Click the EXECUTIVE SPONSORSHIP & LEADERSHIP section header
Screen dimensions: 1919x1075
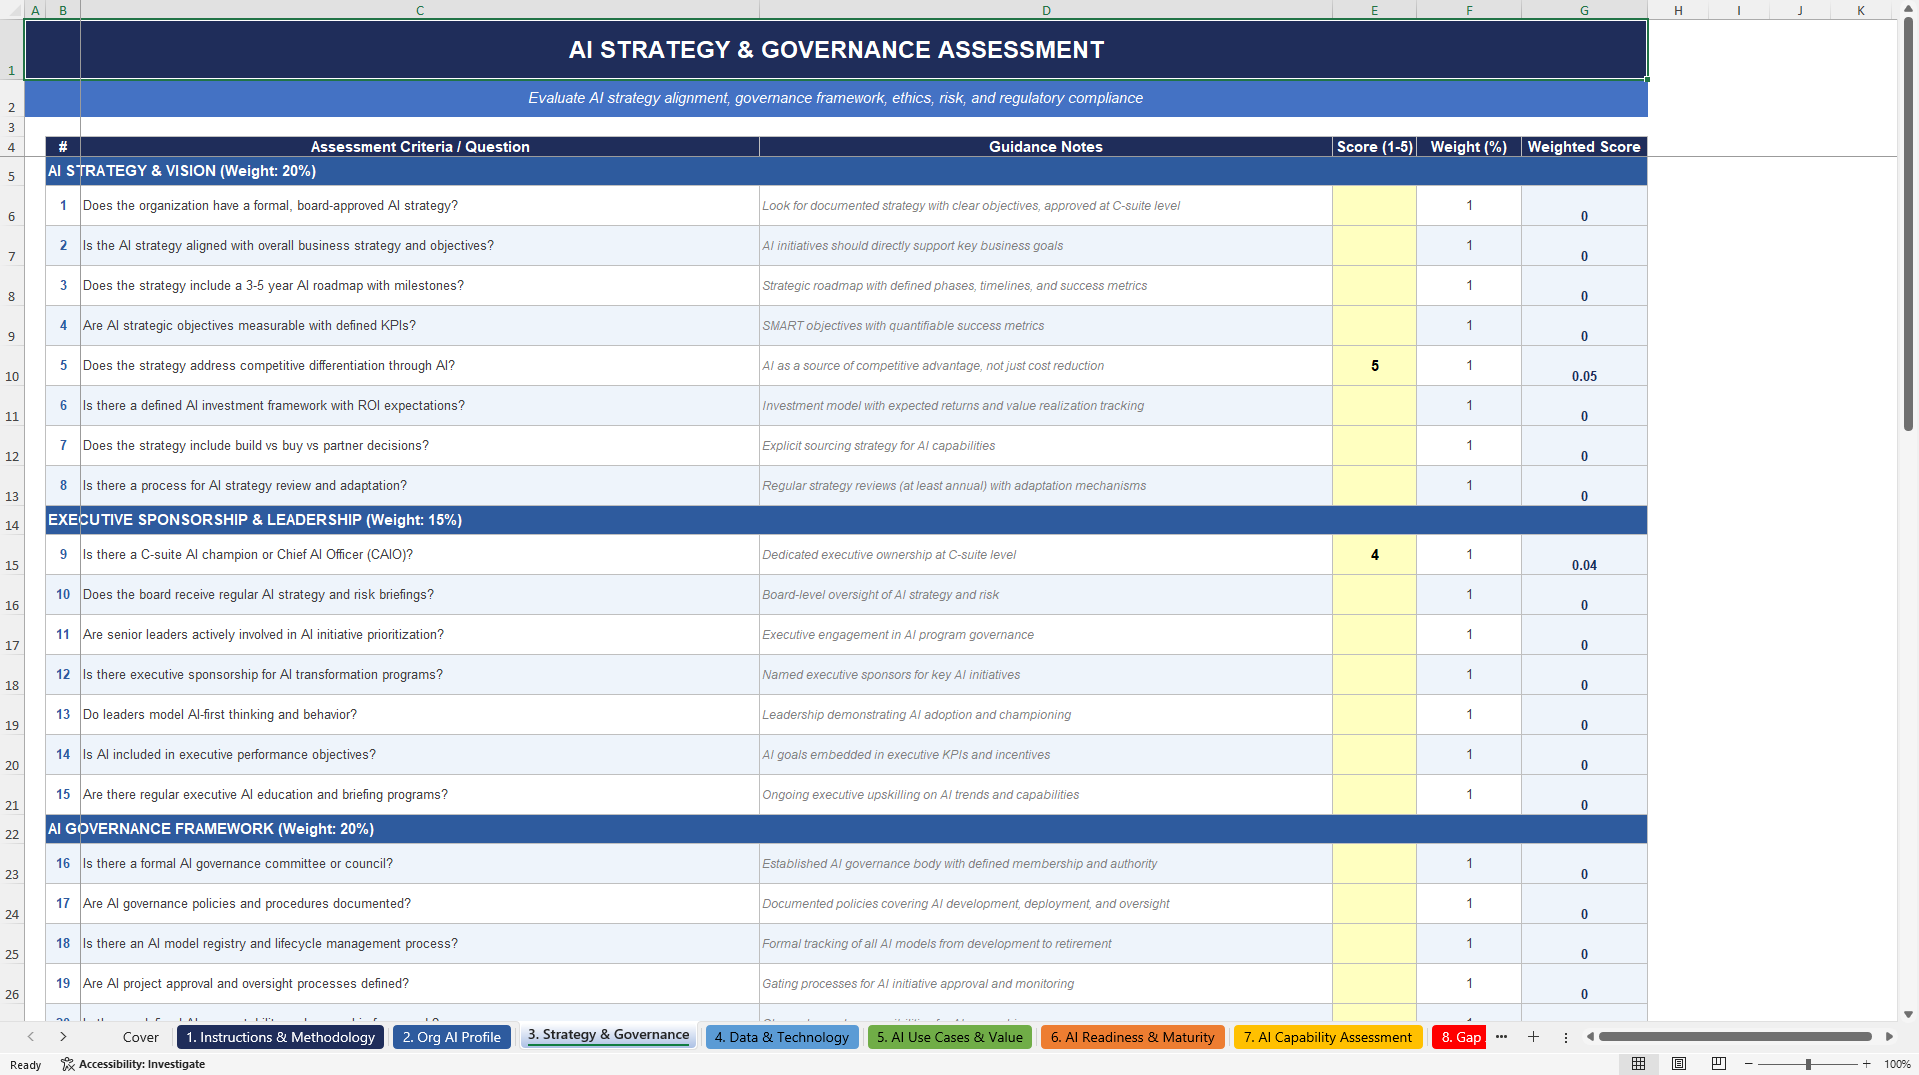846,520
